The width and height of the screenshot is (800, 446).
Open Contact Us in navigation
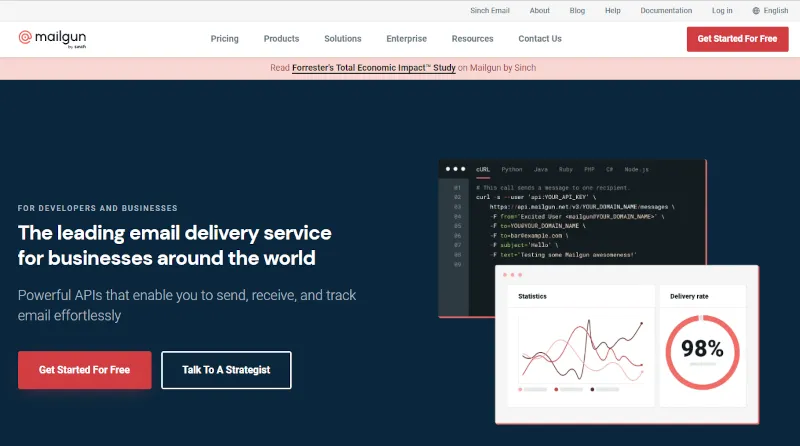[x=540, y=39]
